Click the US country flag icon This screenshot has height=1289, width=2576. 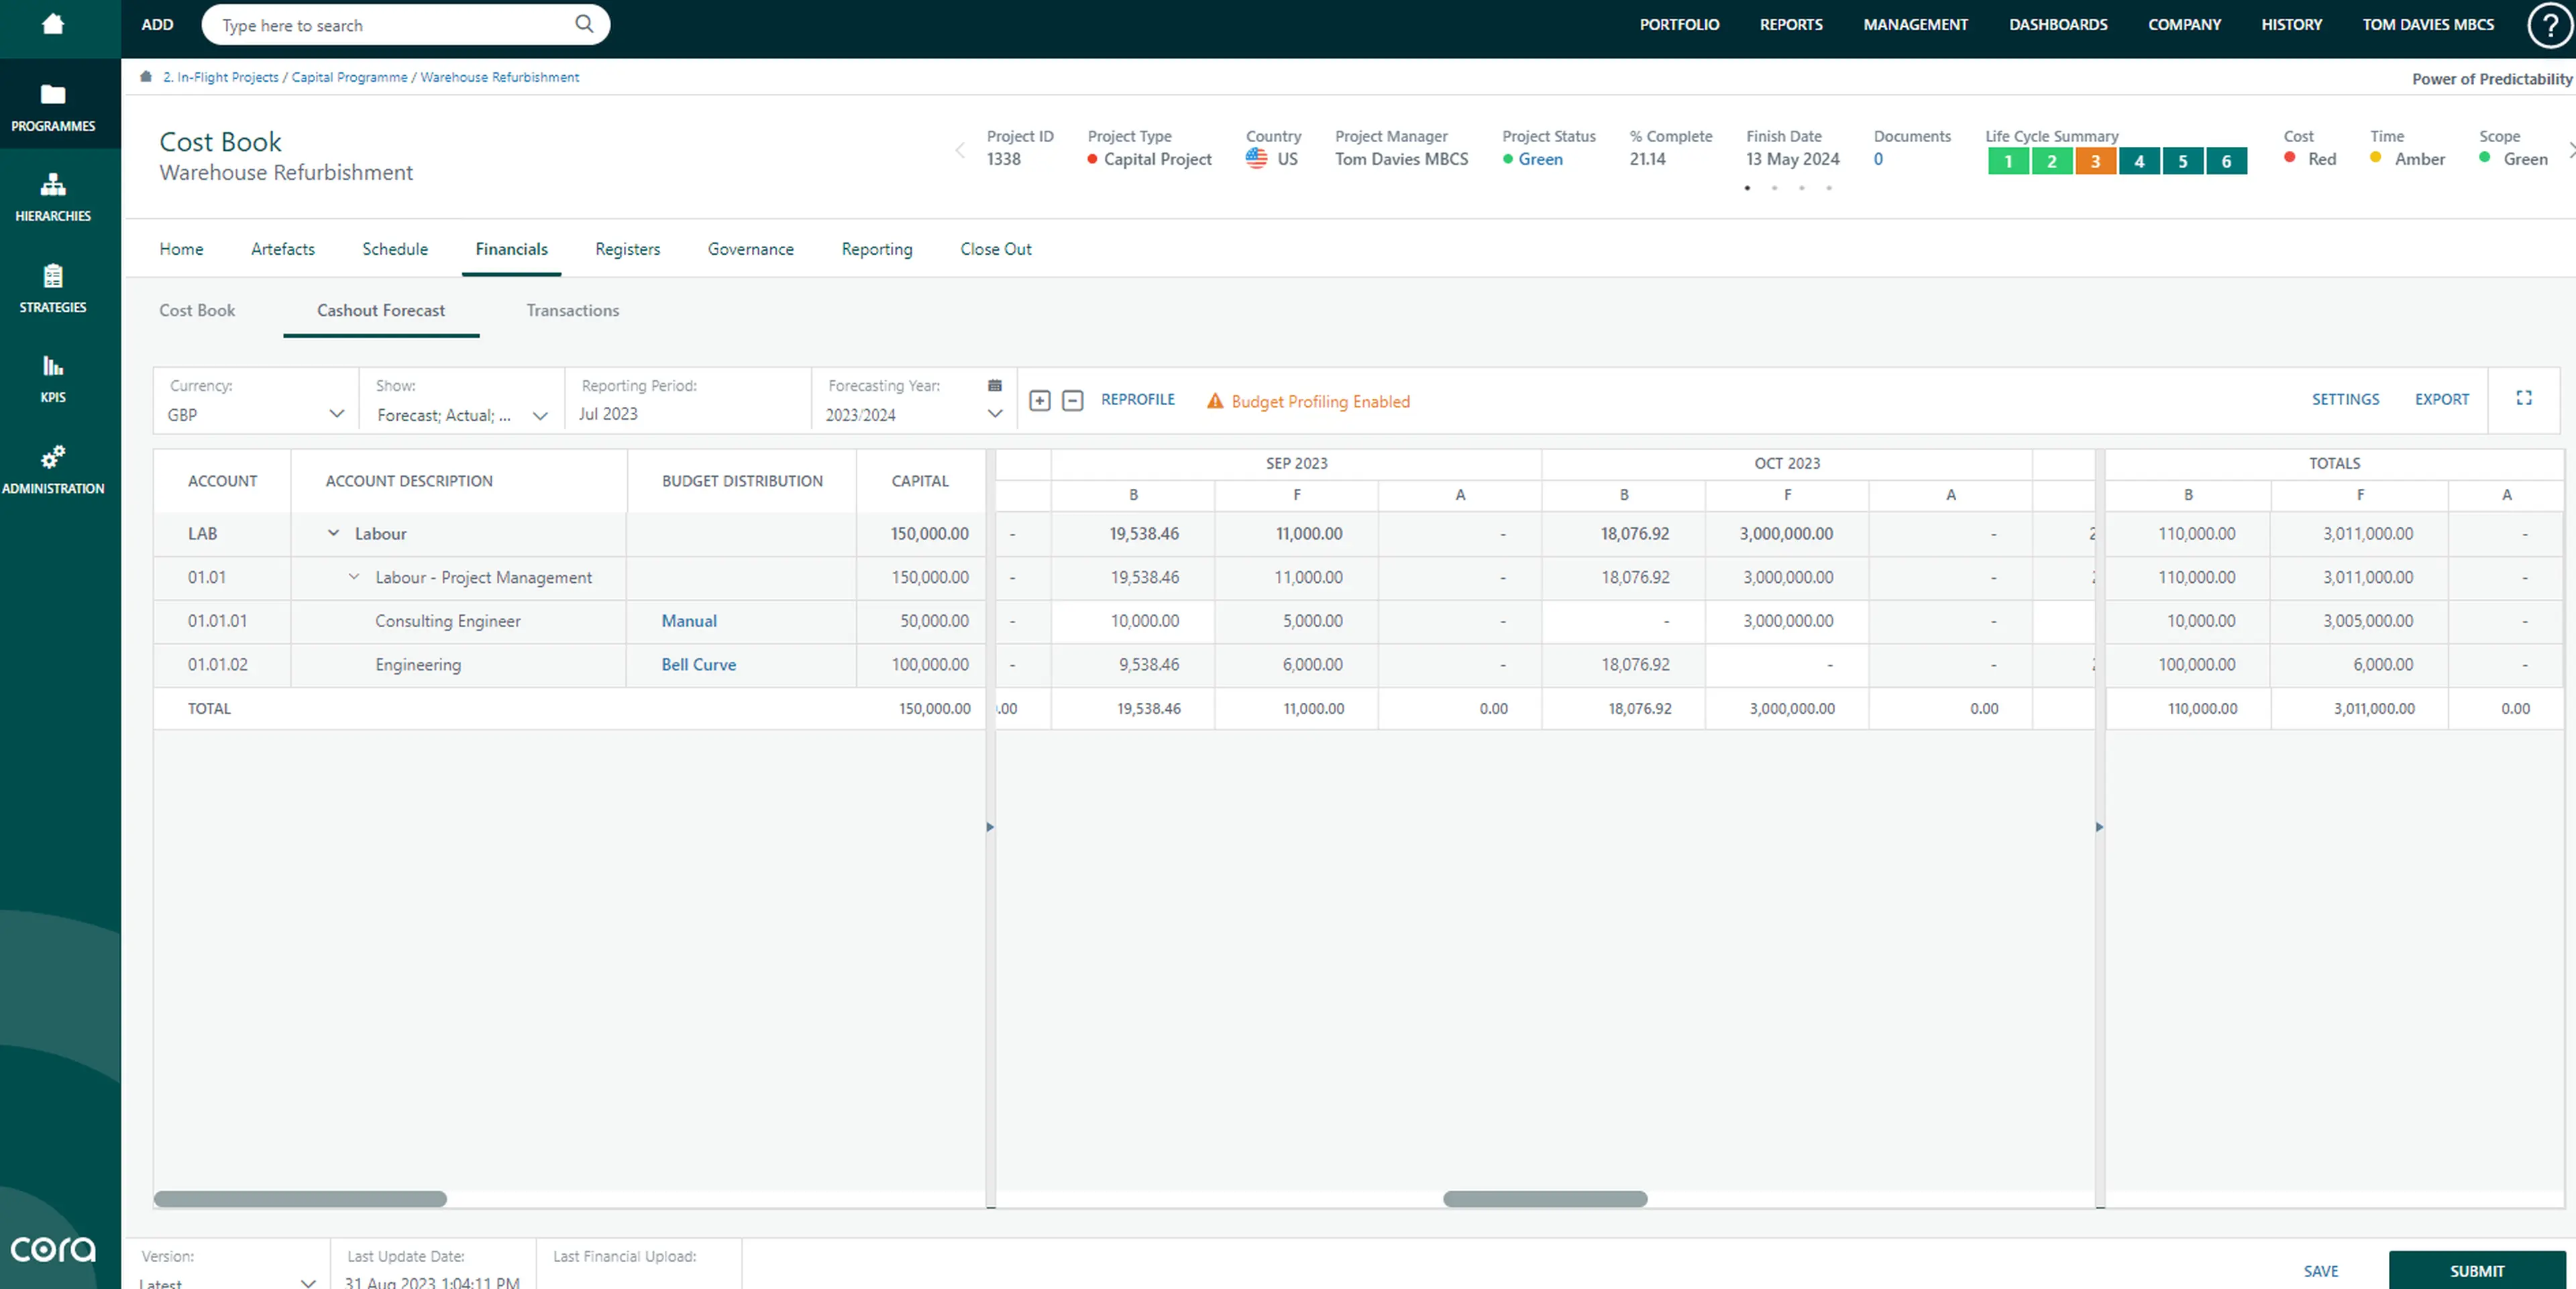coord(1256,158)
